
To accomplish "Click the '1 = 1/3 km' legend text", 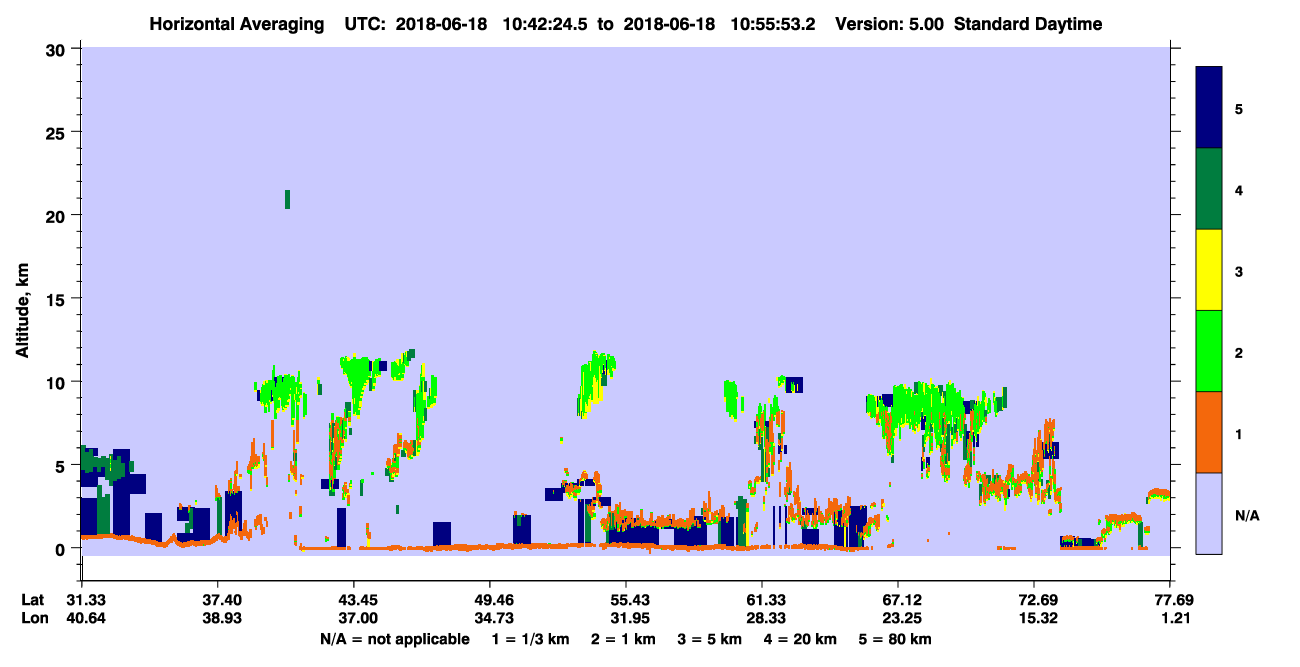I will (x=533, y=639).
